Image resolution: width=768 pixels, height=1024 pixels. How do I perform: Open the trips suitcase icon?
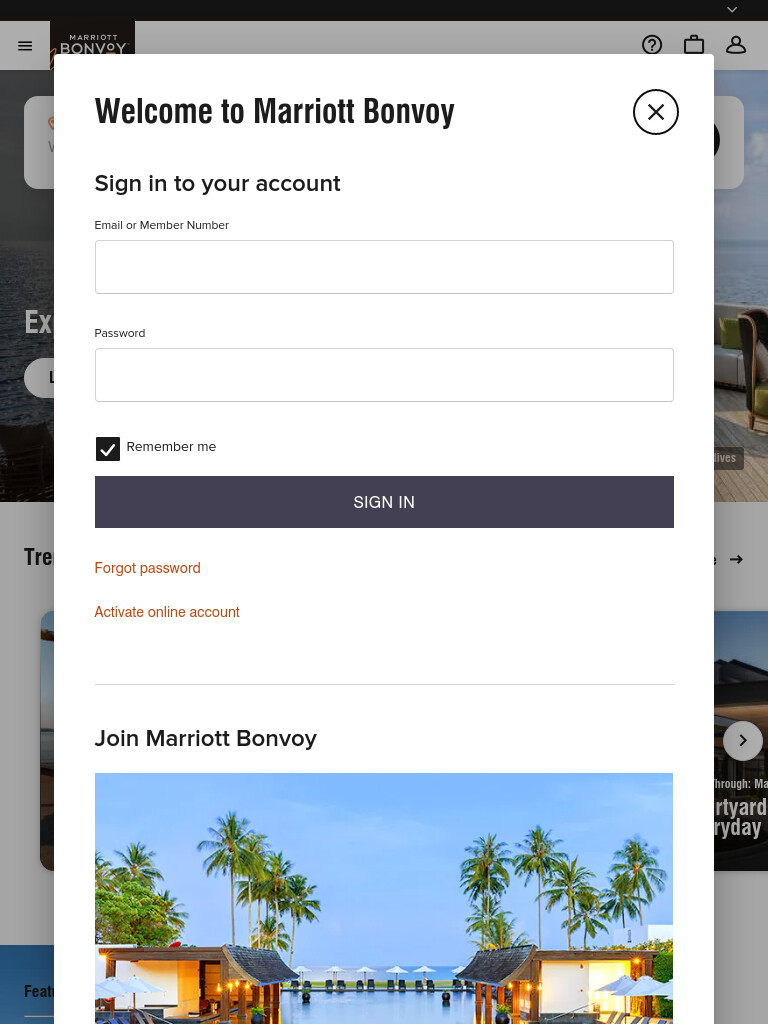[x=694, y=45]
